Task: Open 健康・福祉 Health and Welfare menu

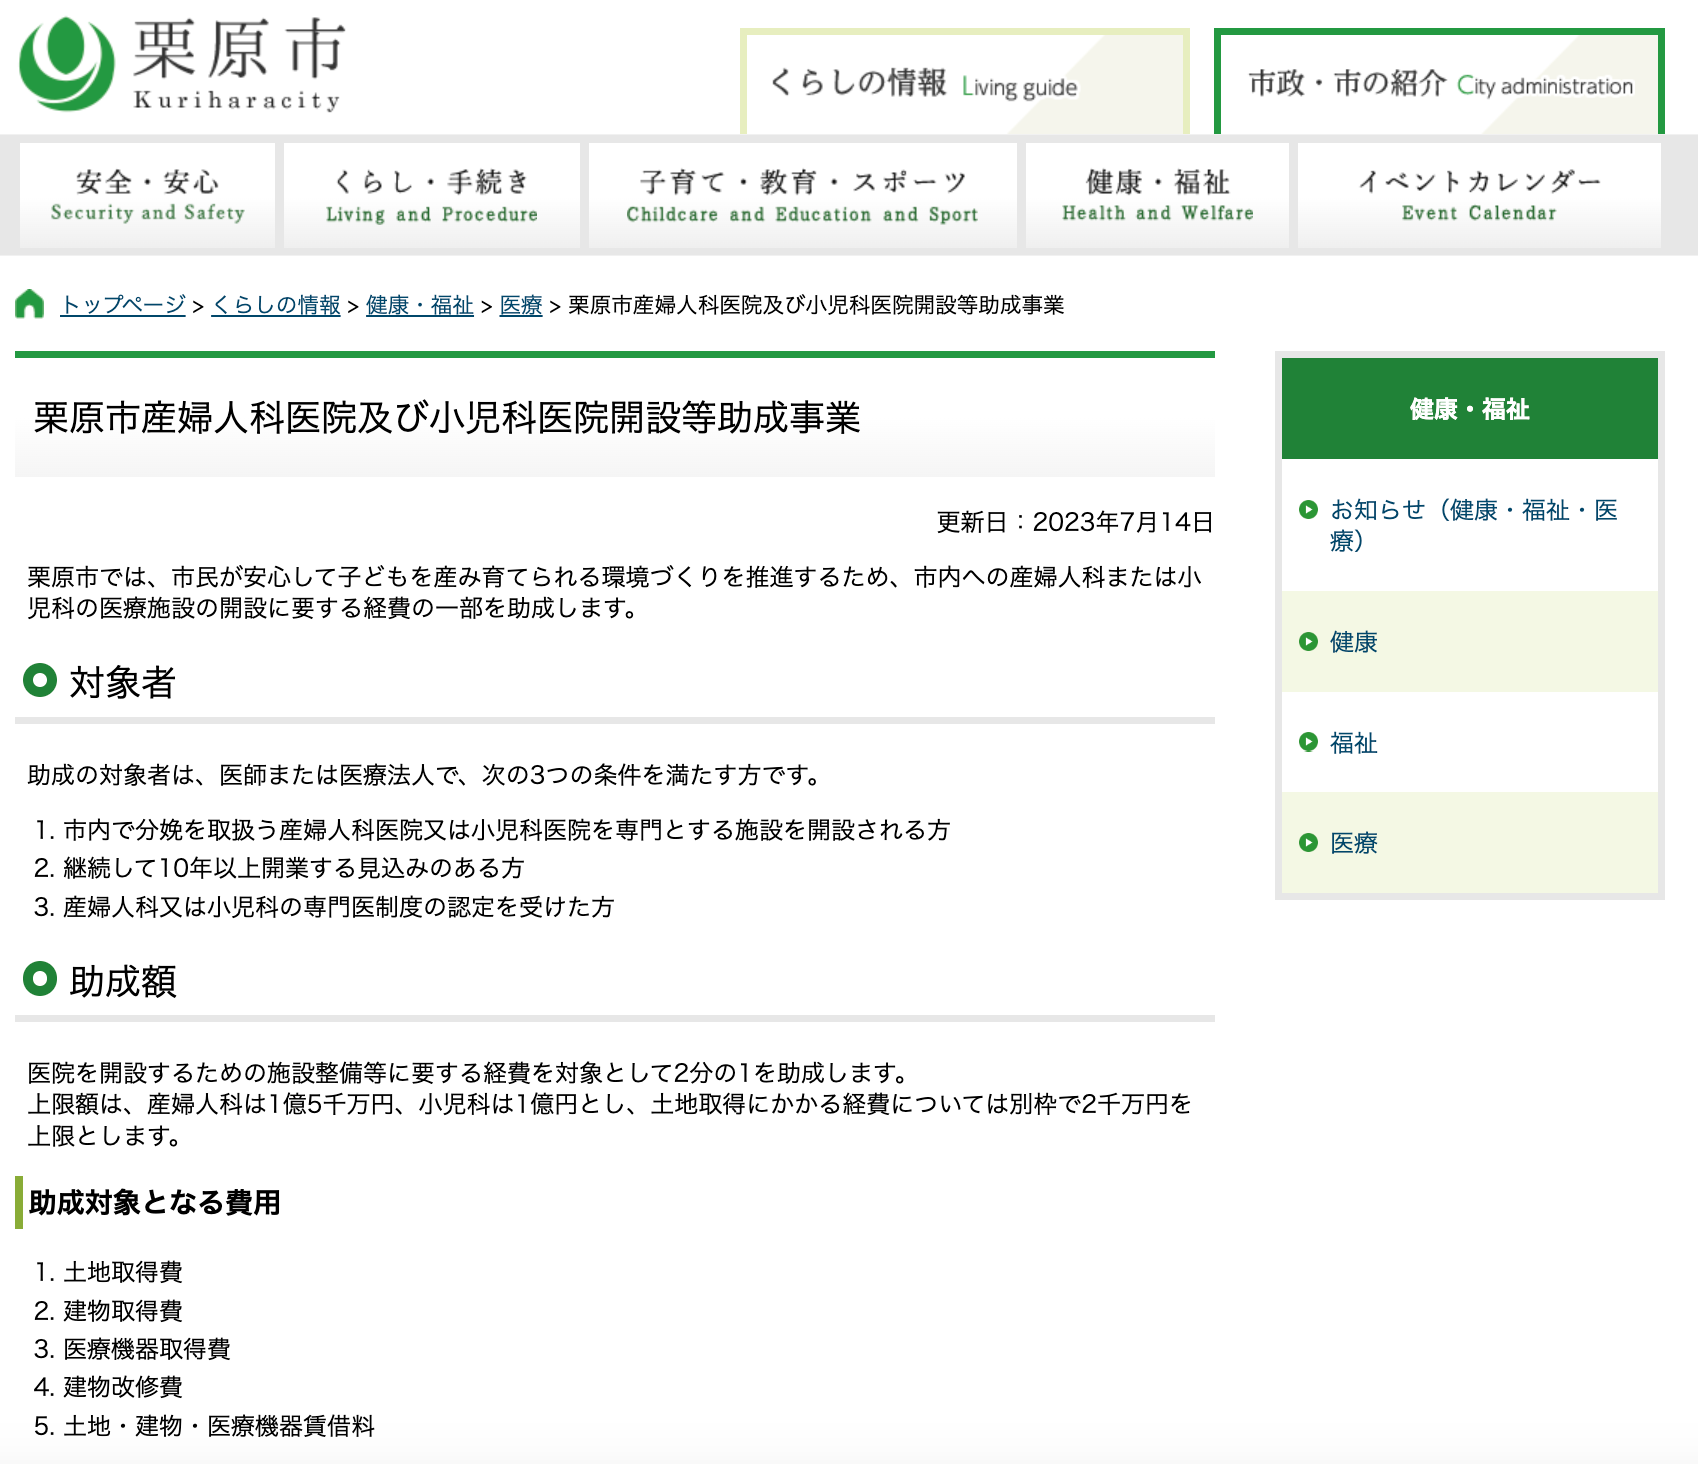Action: click(x=1157, y=195)
